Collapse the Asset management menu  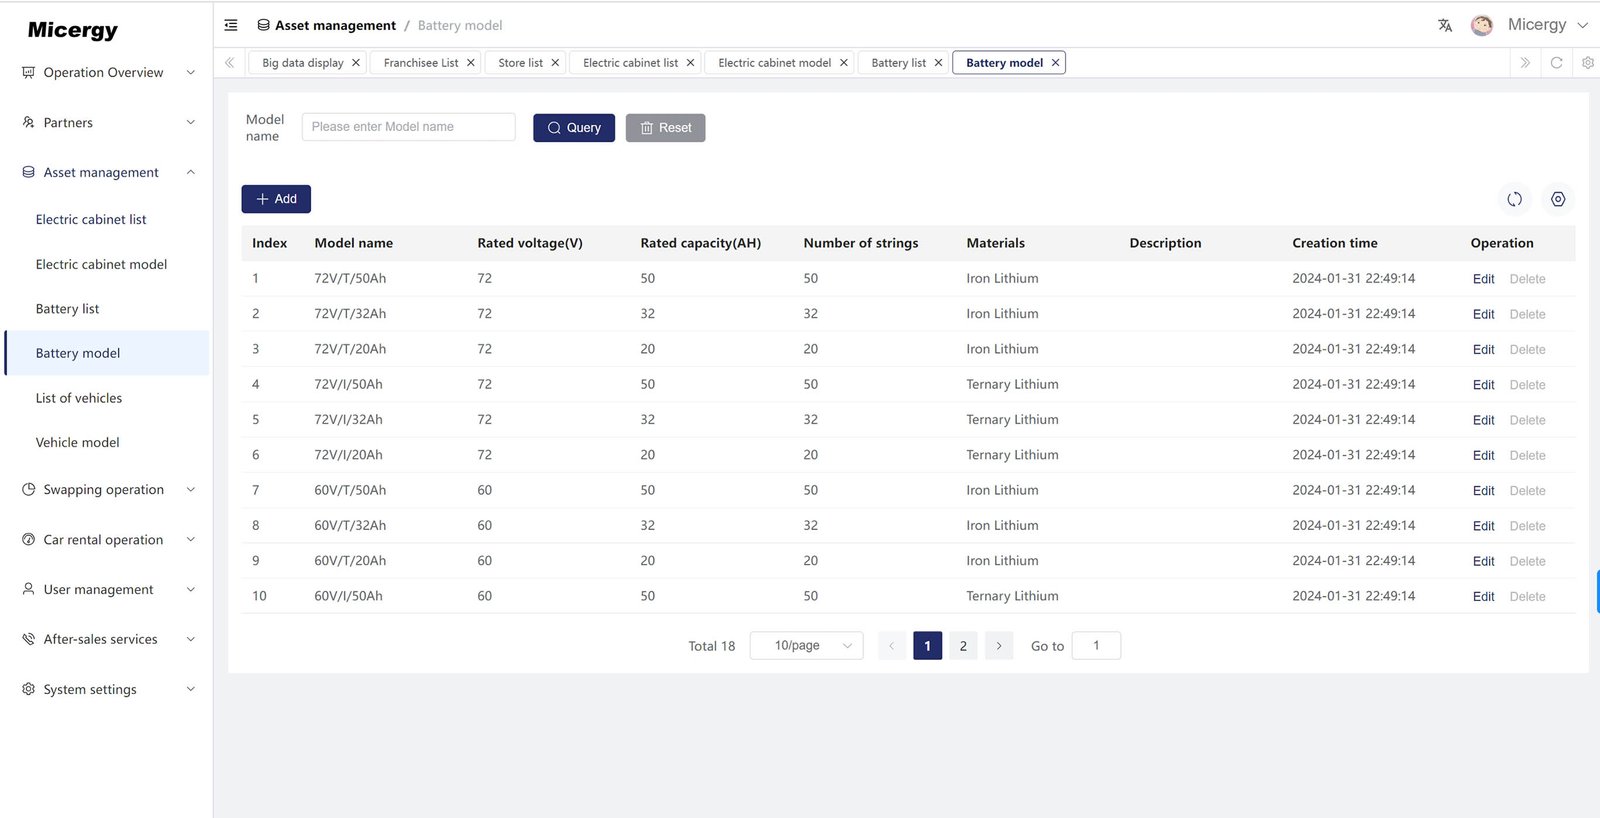pyautogui.click(x=104, y=173)
